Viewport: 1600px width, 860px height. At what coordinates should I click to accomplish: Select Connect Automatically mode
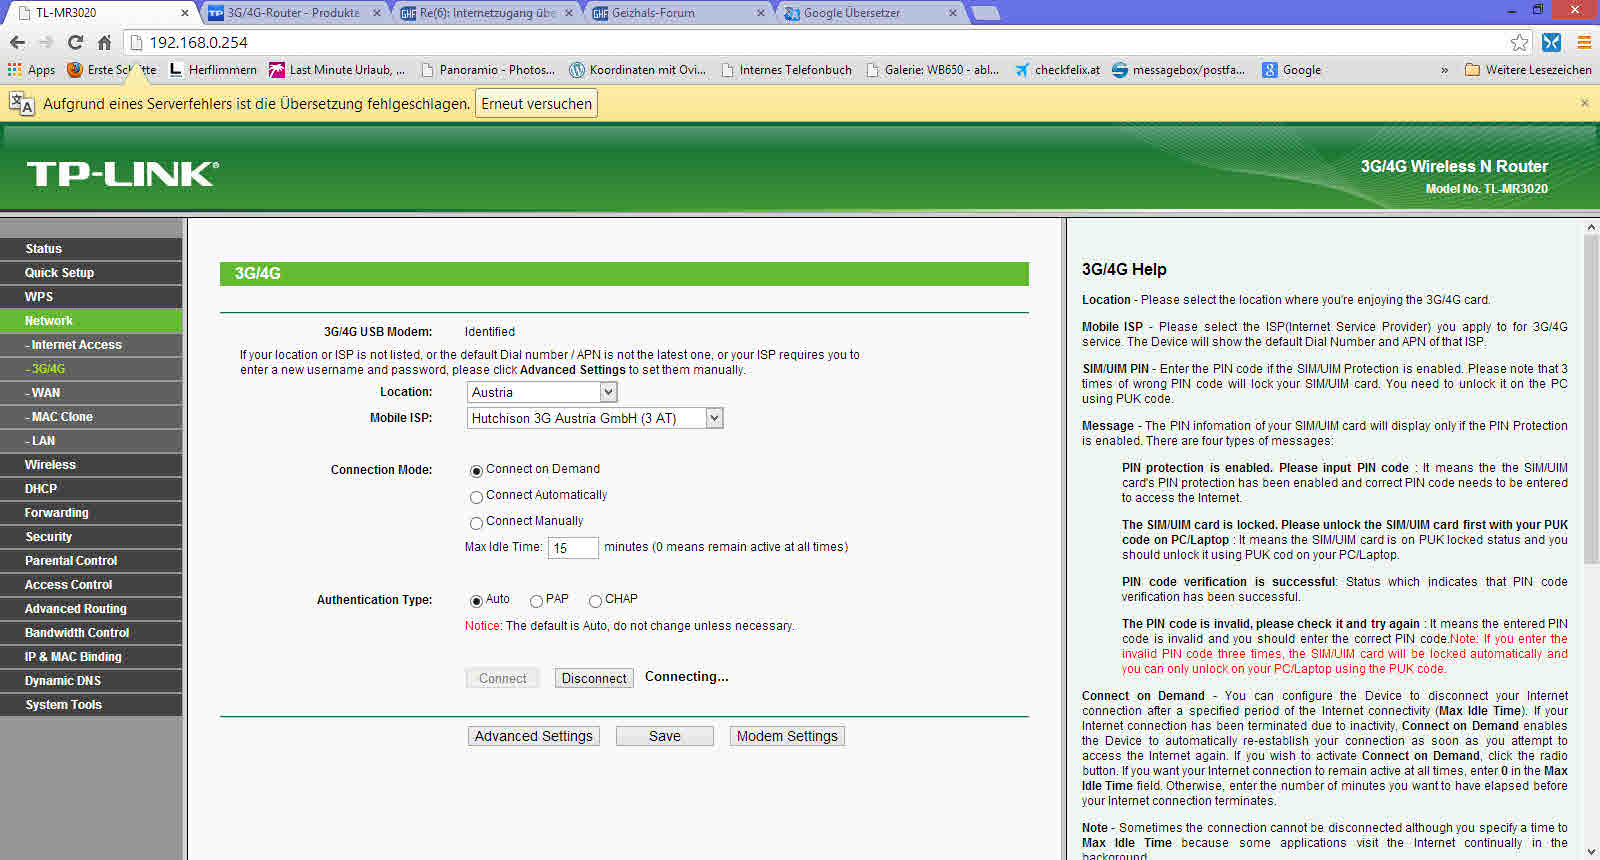point(476,496)
